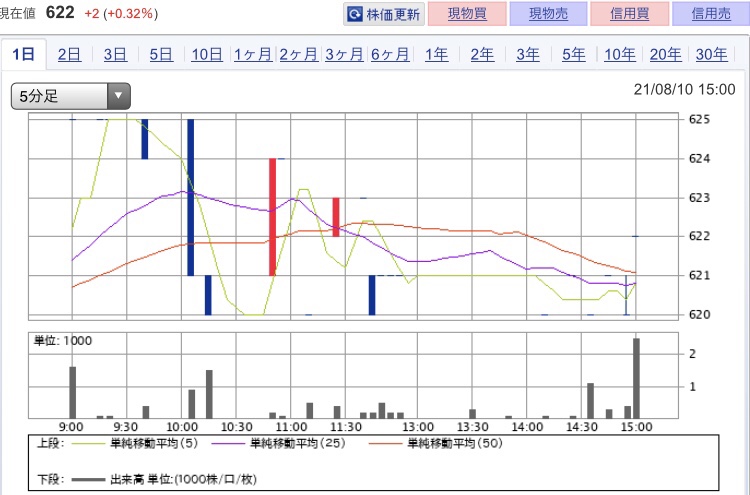The image size is (750, 495).
Task: Switch to the 6ヶ月 chart period
Action: click(x=390, y=55)
